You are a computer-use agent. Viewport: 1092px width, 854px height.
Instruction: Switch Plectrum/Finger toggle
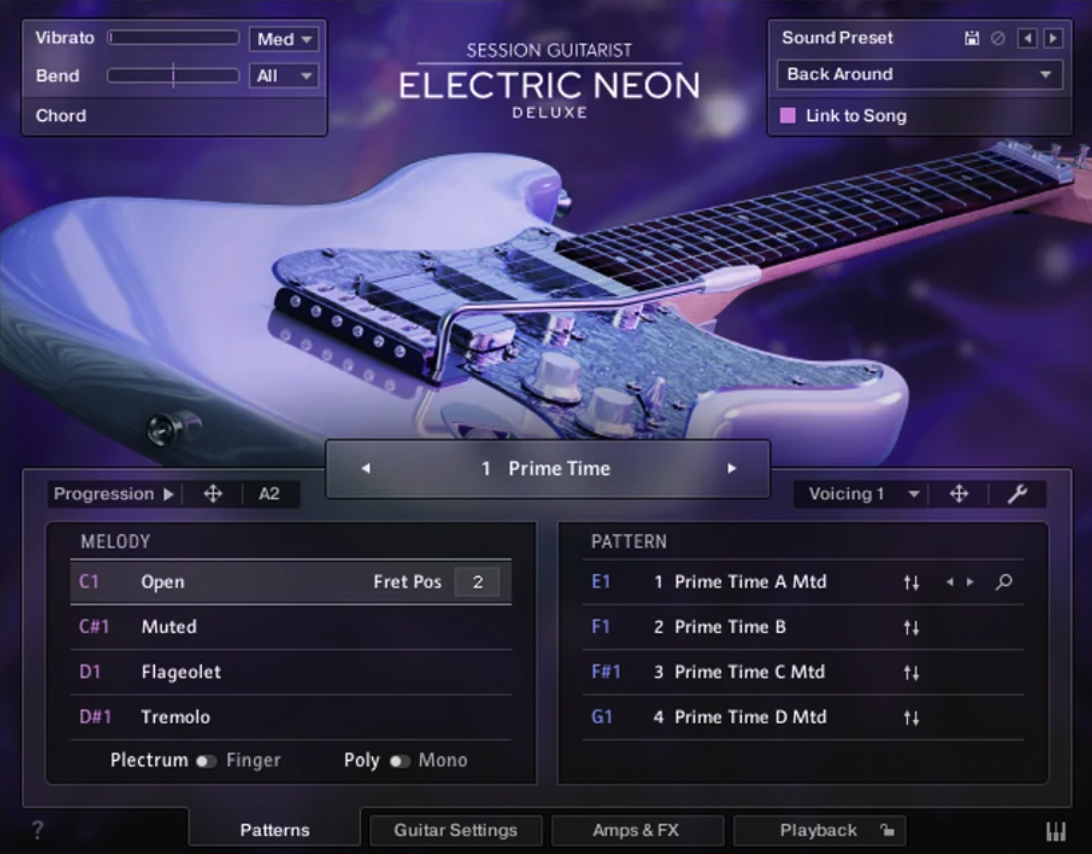(205, 761)
